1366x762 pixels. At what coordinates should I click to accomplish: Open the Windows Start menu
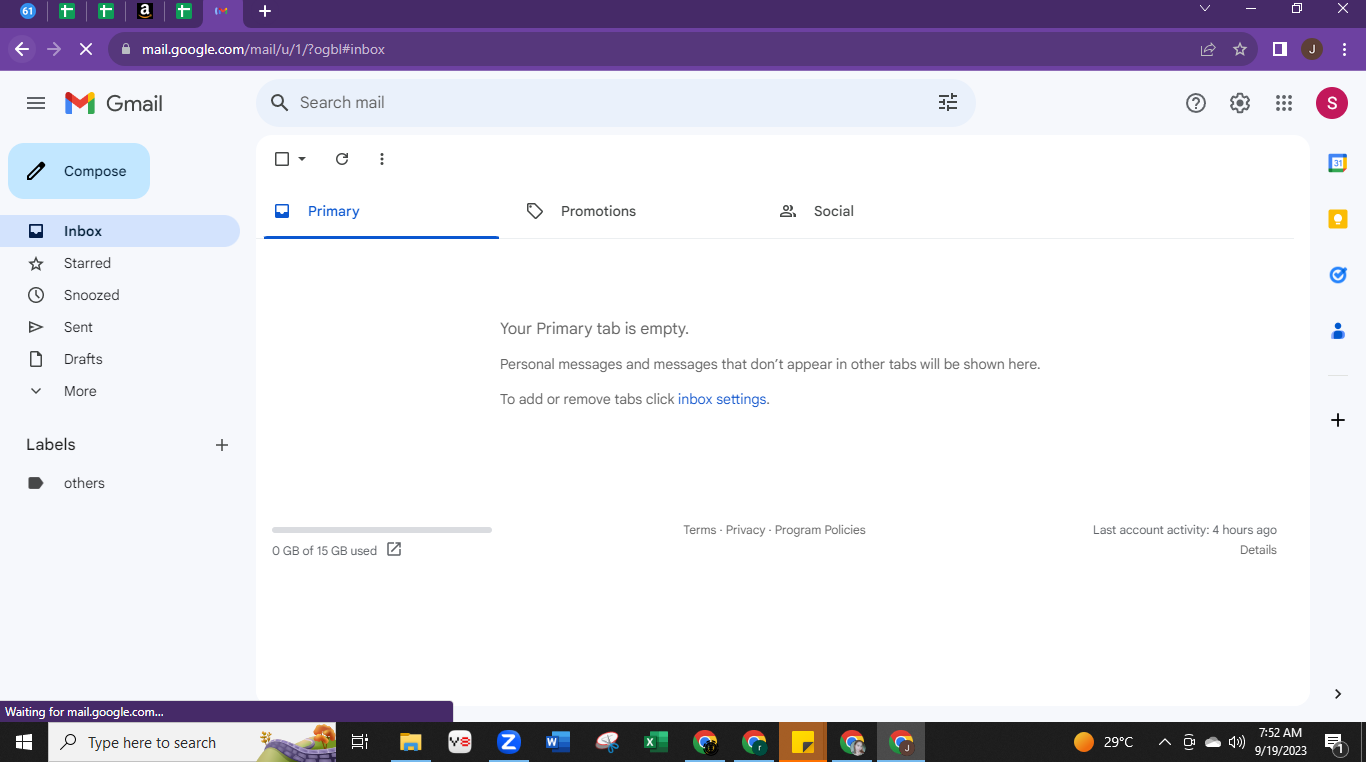(24, 742)
